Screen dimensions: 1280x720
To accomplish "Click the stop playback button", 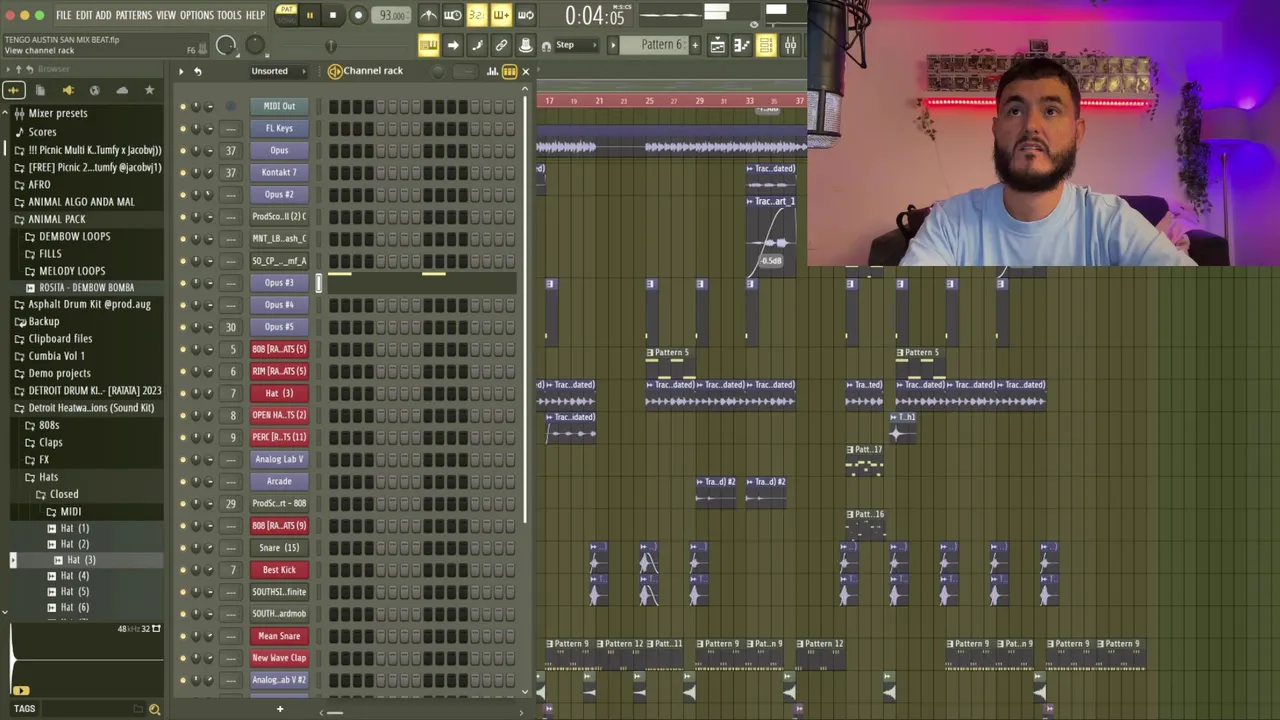I will pyautogui.click(x=333, y=15).
